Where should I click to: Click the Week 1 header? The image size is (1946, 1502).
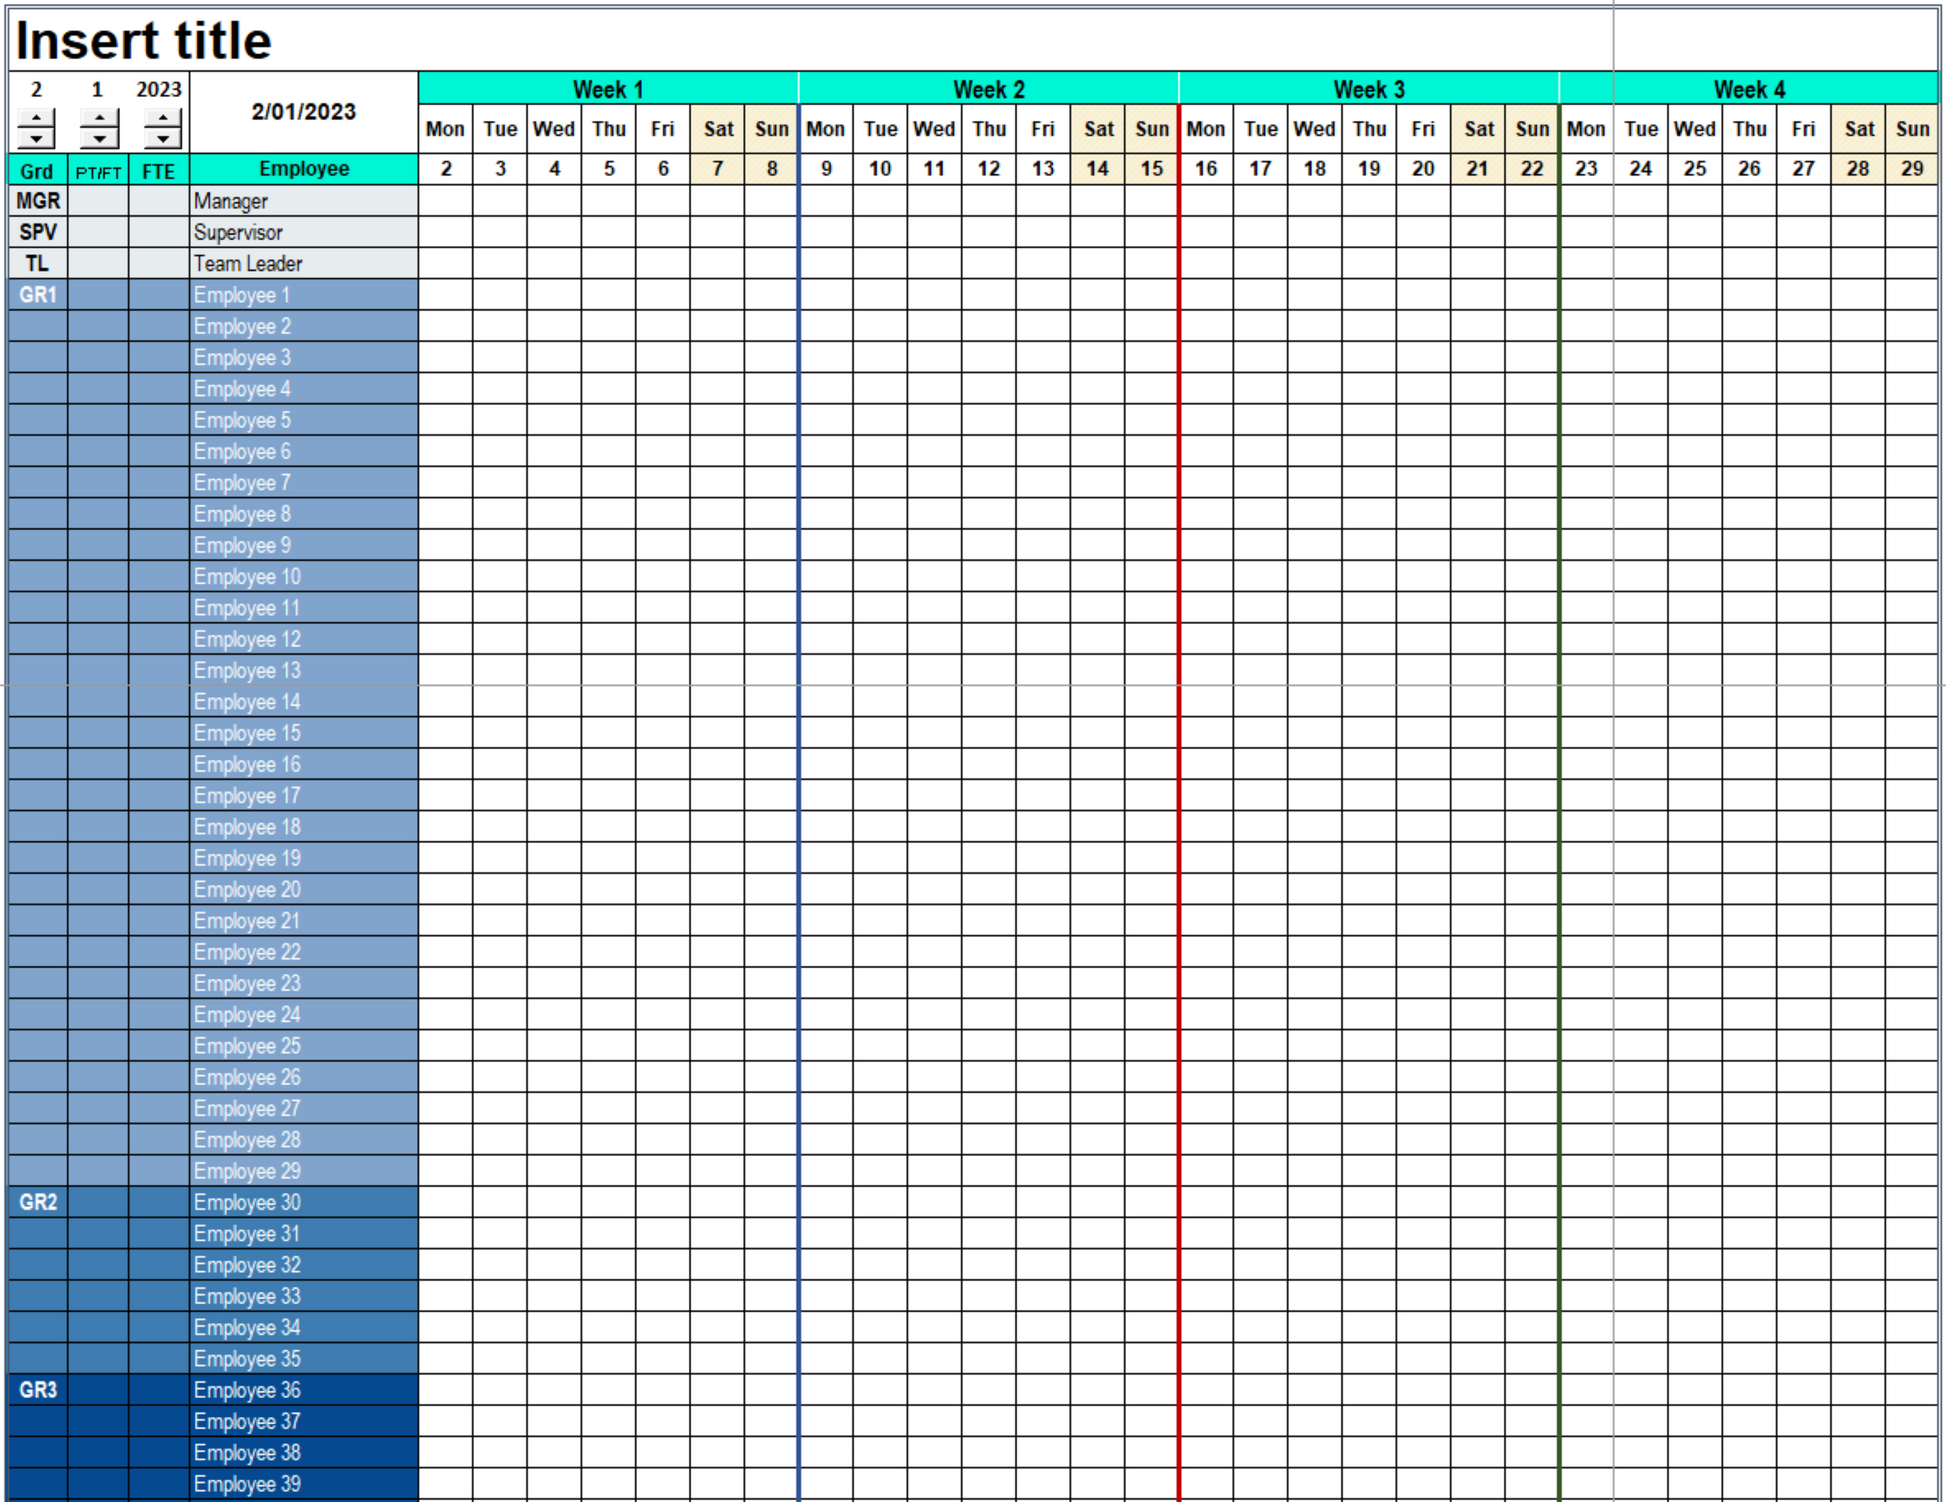(607, 89)
